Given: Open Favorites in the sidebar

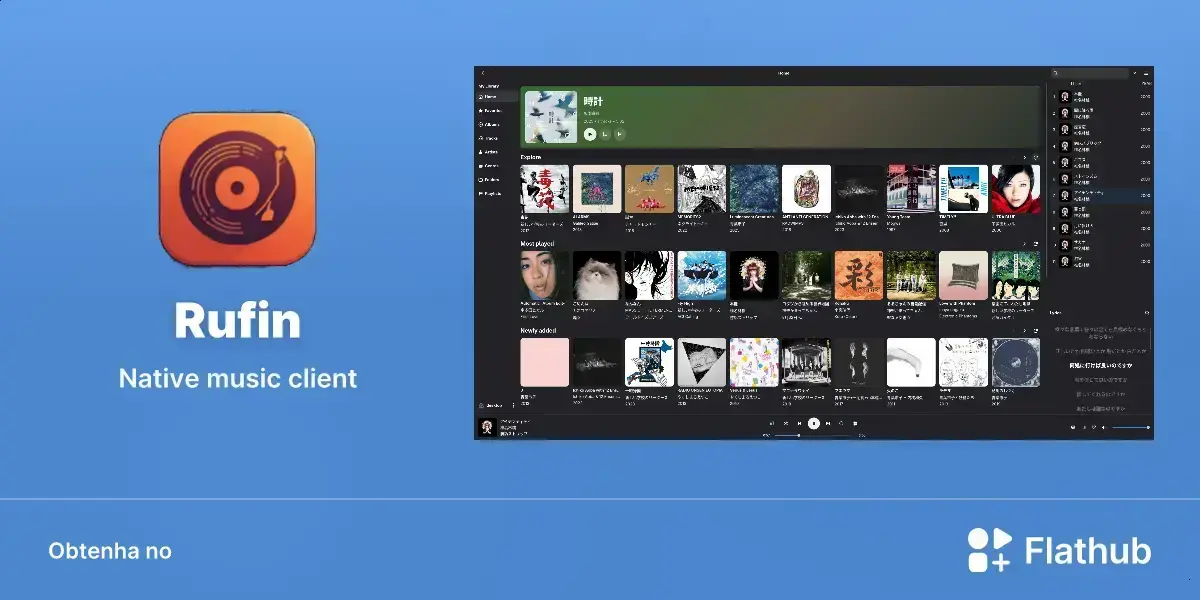Looking at the screenshot, I should (497, 110).
